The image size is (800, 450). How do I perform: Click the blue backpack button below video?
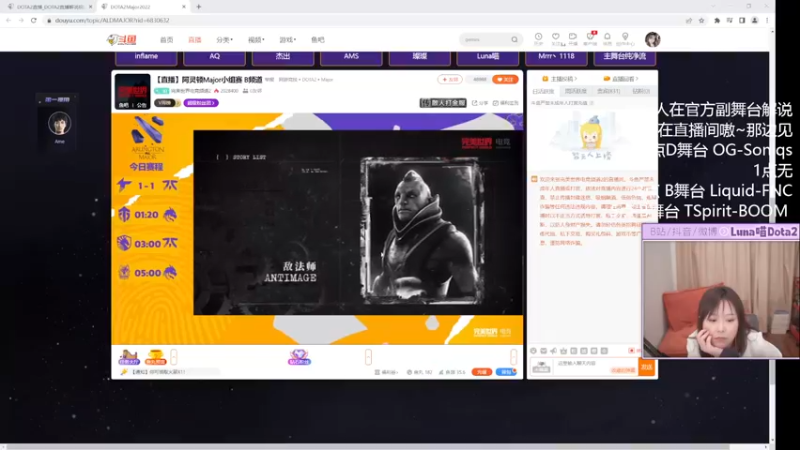506,372
